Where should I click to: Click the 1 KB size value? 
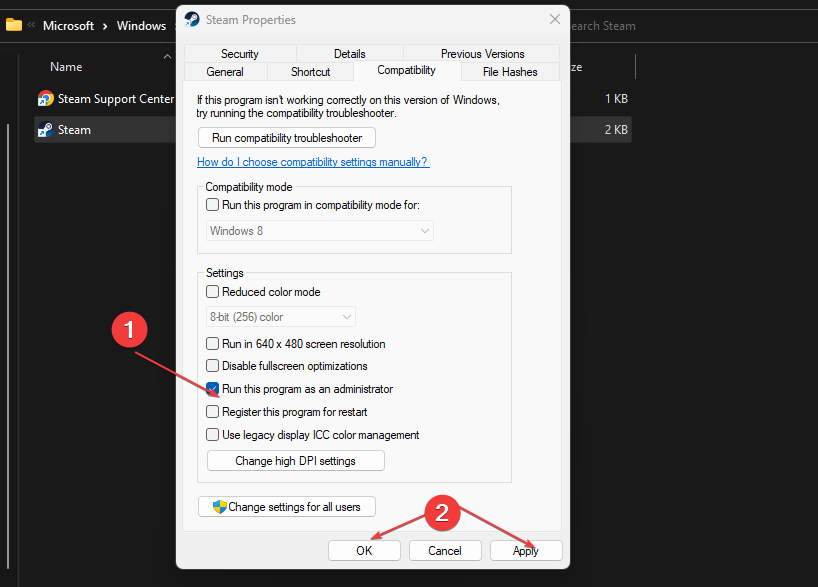tap(616, 99)
